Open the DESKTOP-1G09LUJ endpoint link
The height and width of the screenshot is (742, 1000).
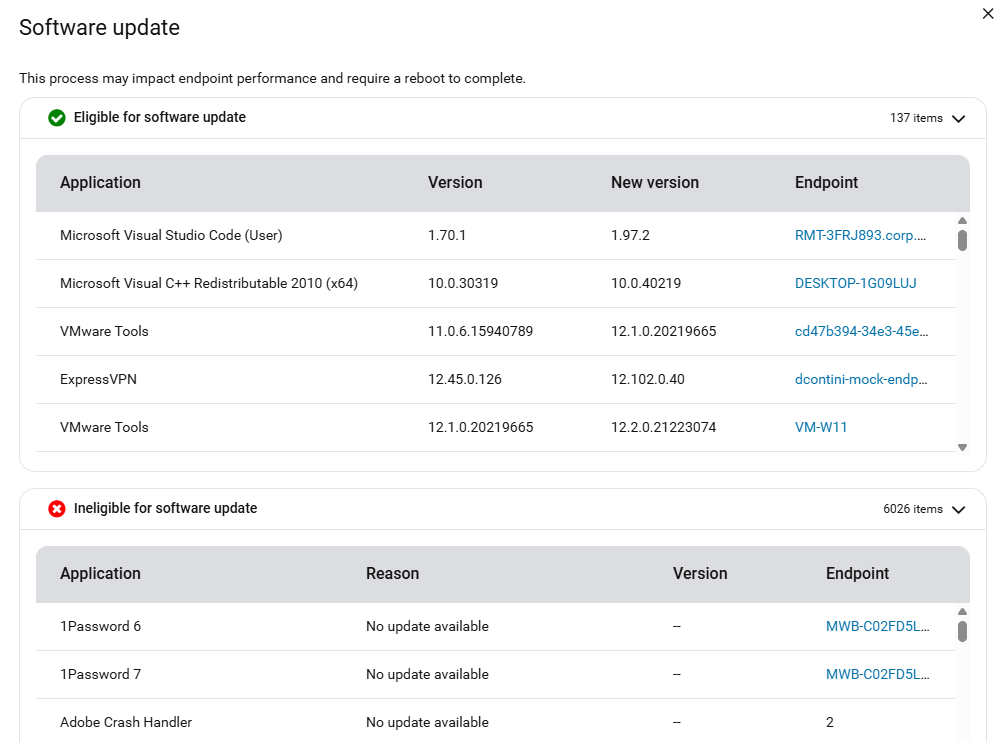point(855,283)
